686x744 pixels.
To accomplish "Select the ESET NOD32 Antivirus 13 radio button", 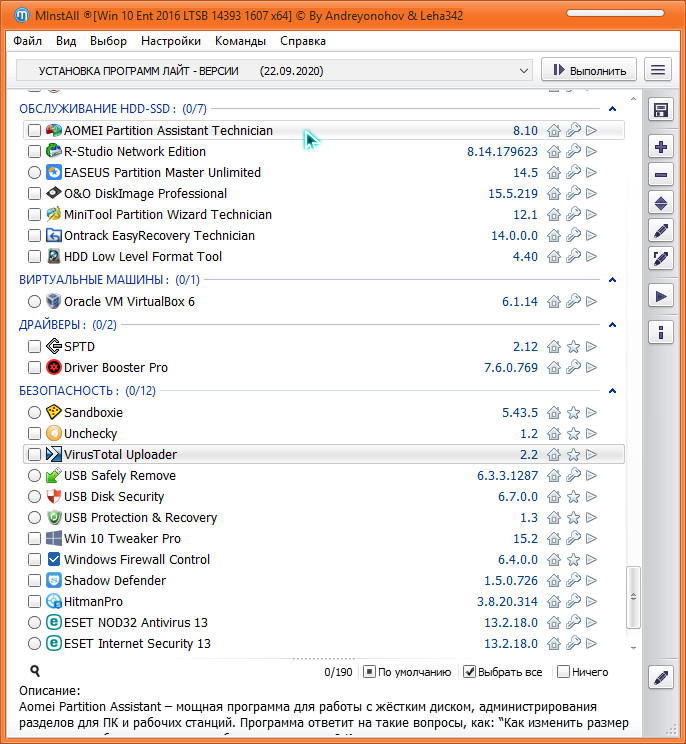I will (x=35, y=623).
